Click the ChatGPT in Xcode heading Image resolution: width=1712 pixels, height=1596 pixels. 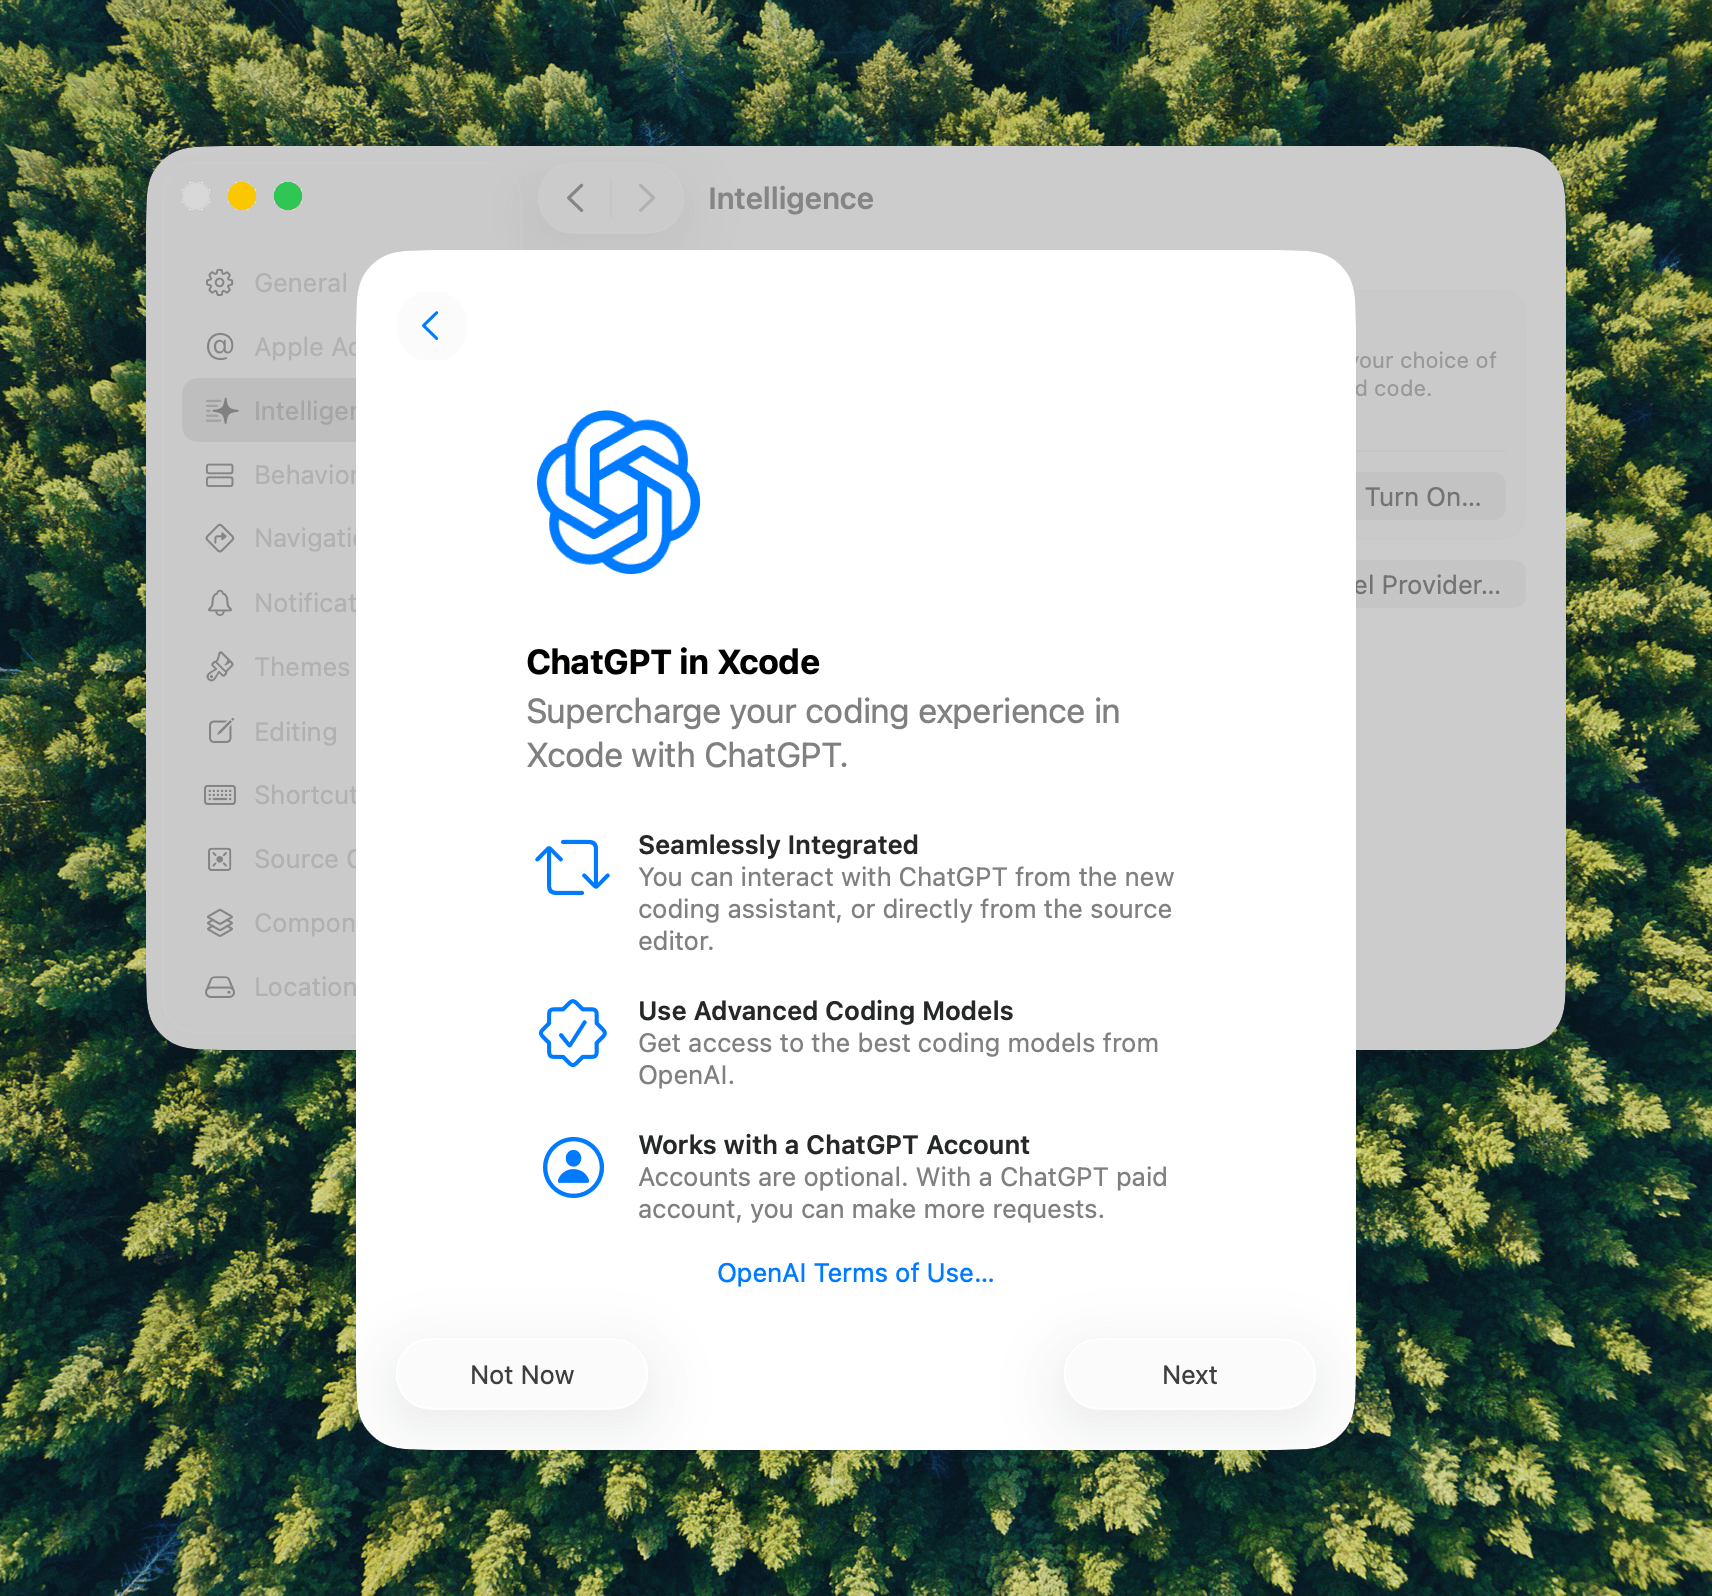673,662
